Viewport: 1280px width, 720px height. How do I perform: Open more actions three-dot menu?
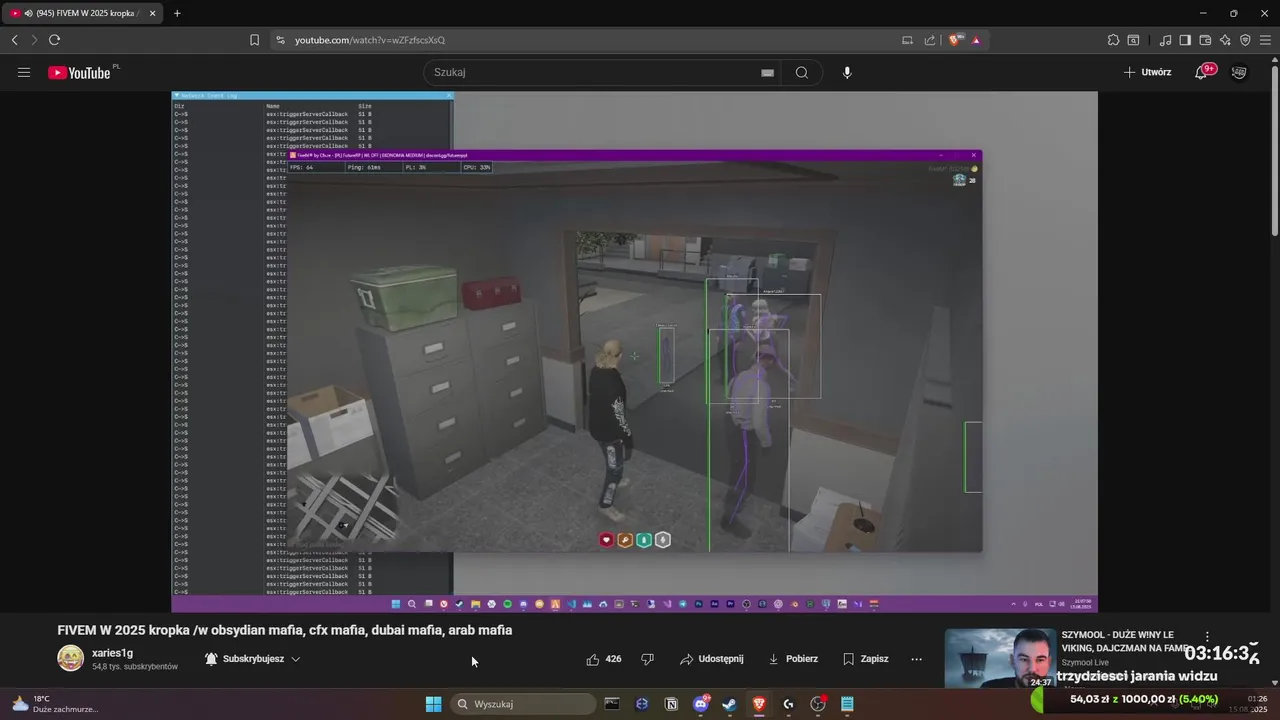916,659
